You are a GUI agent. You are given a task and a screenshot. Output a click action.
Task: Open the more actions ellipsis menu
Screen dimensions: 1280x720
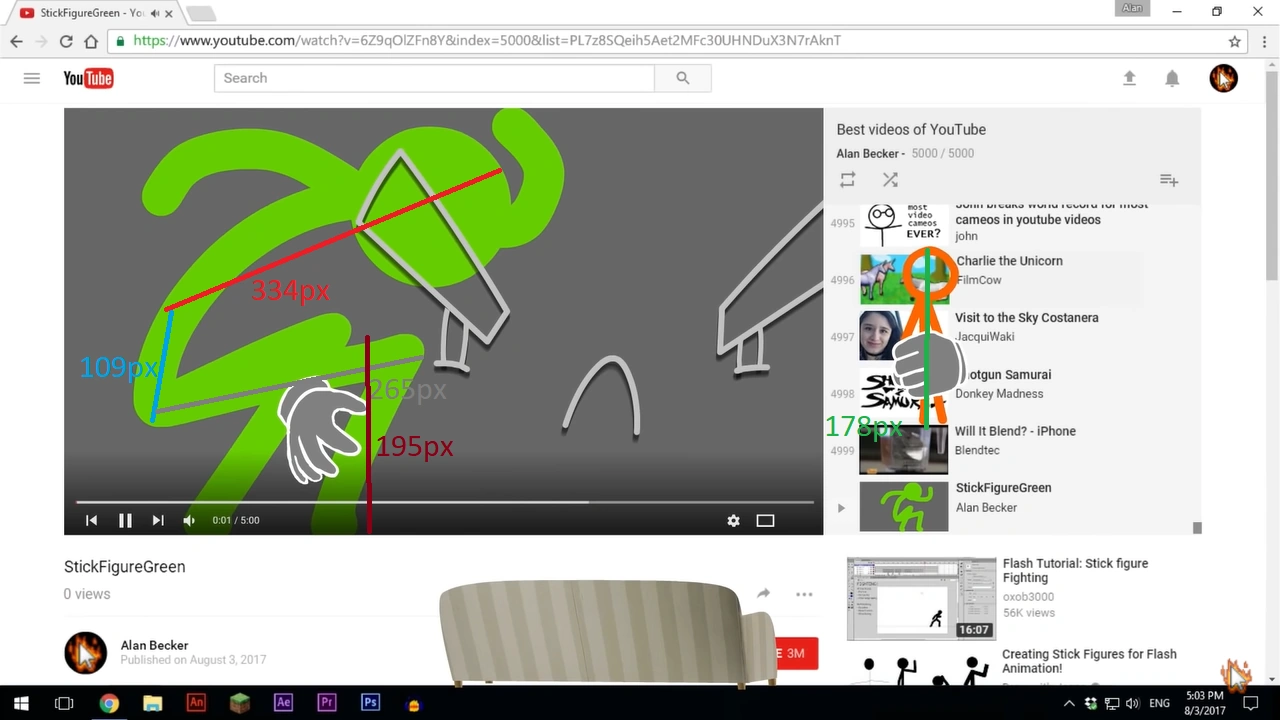(804, 594)
